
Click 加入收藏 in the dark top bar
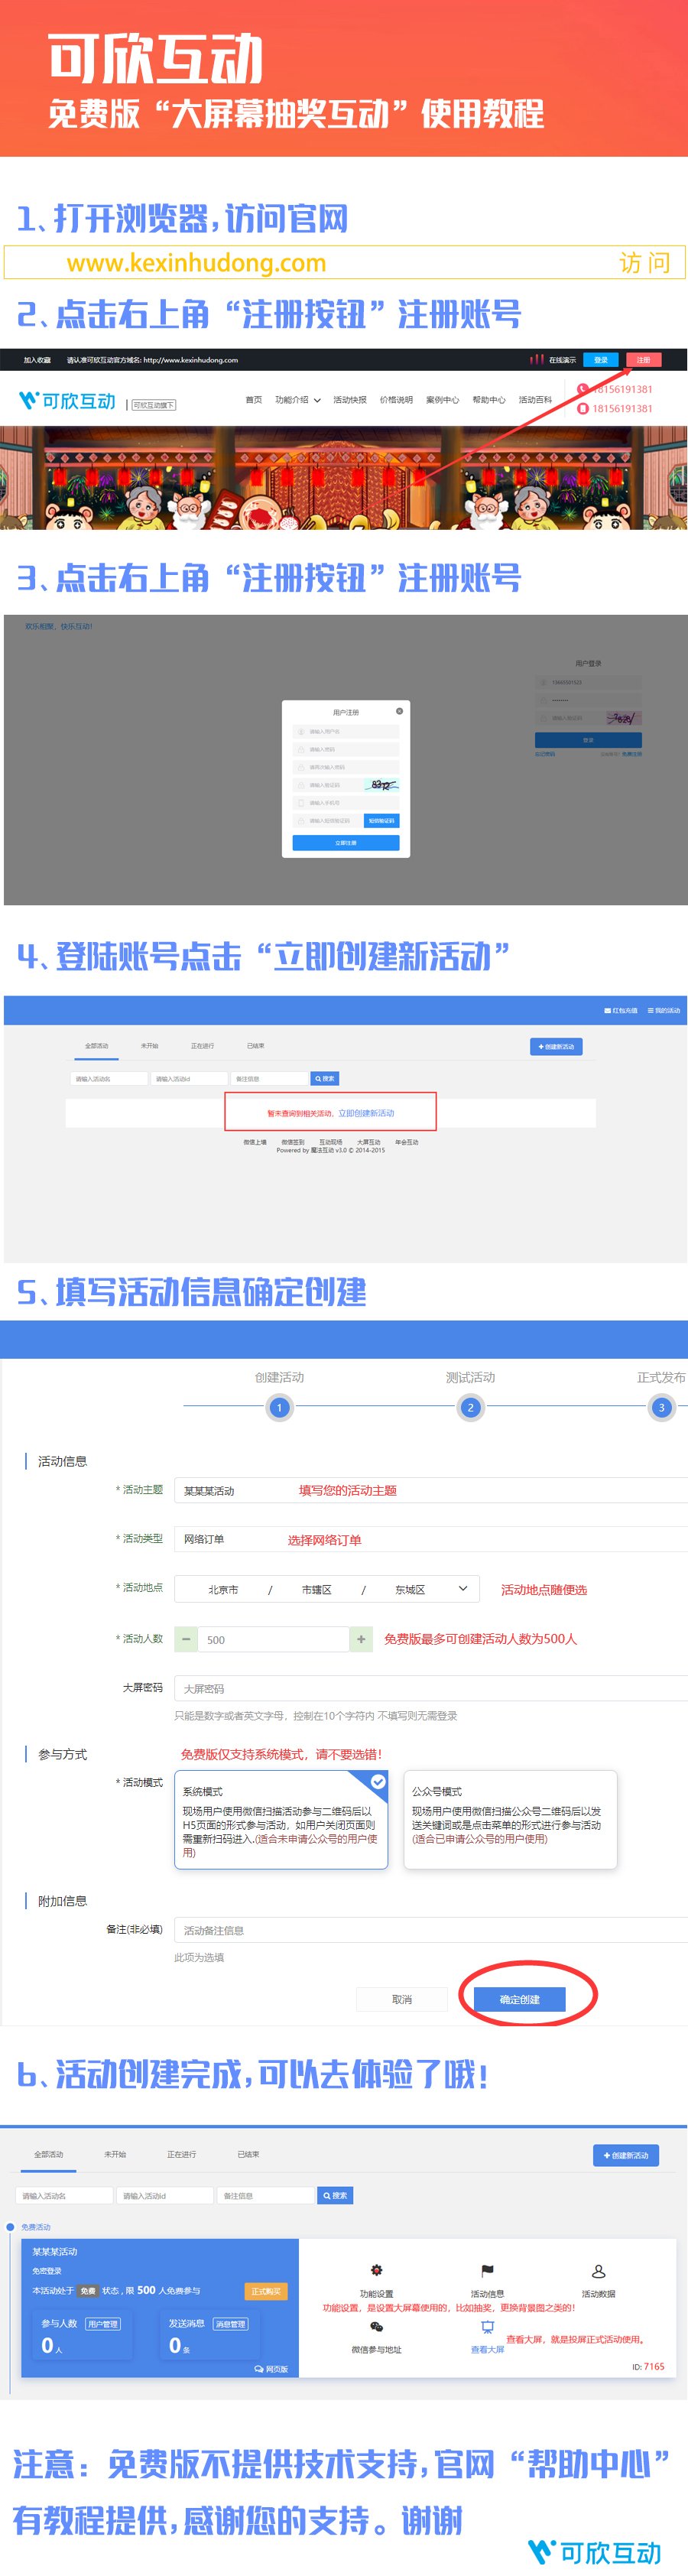coord(37,360)
